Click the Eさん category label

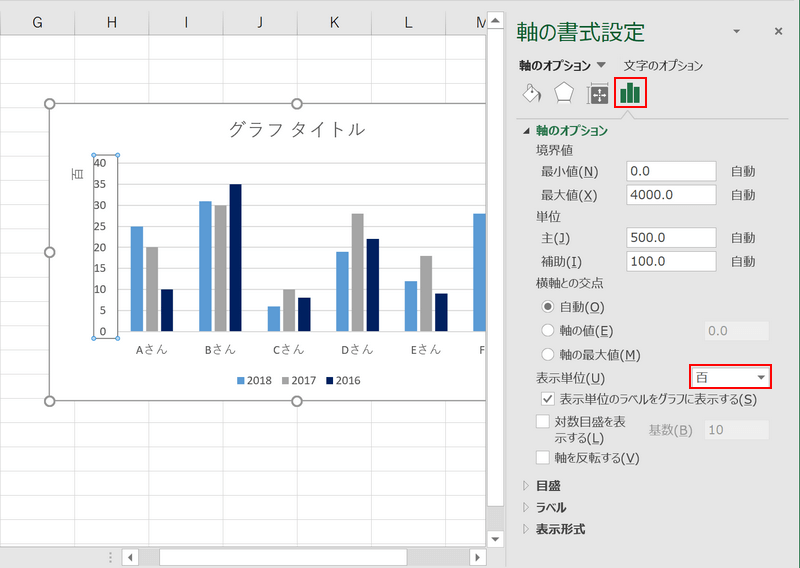(426, 350)
